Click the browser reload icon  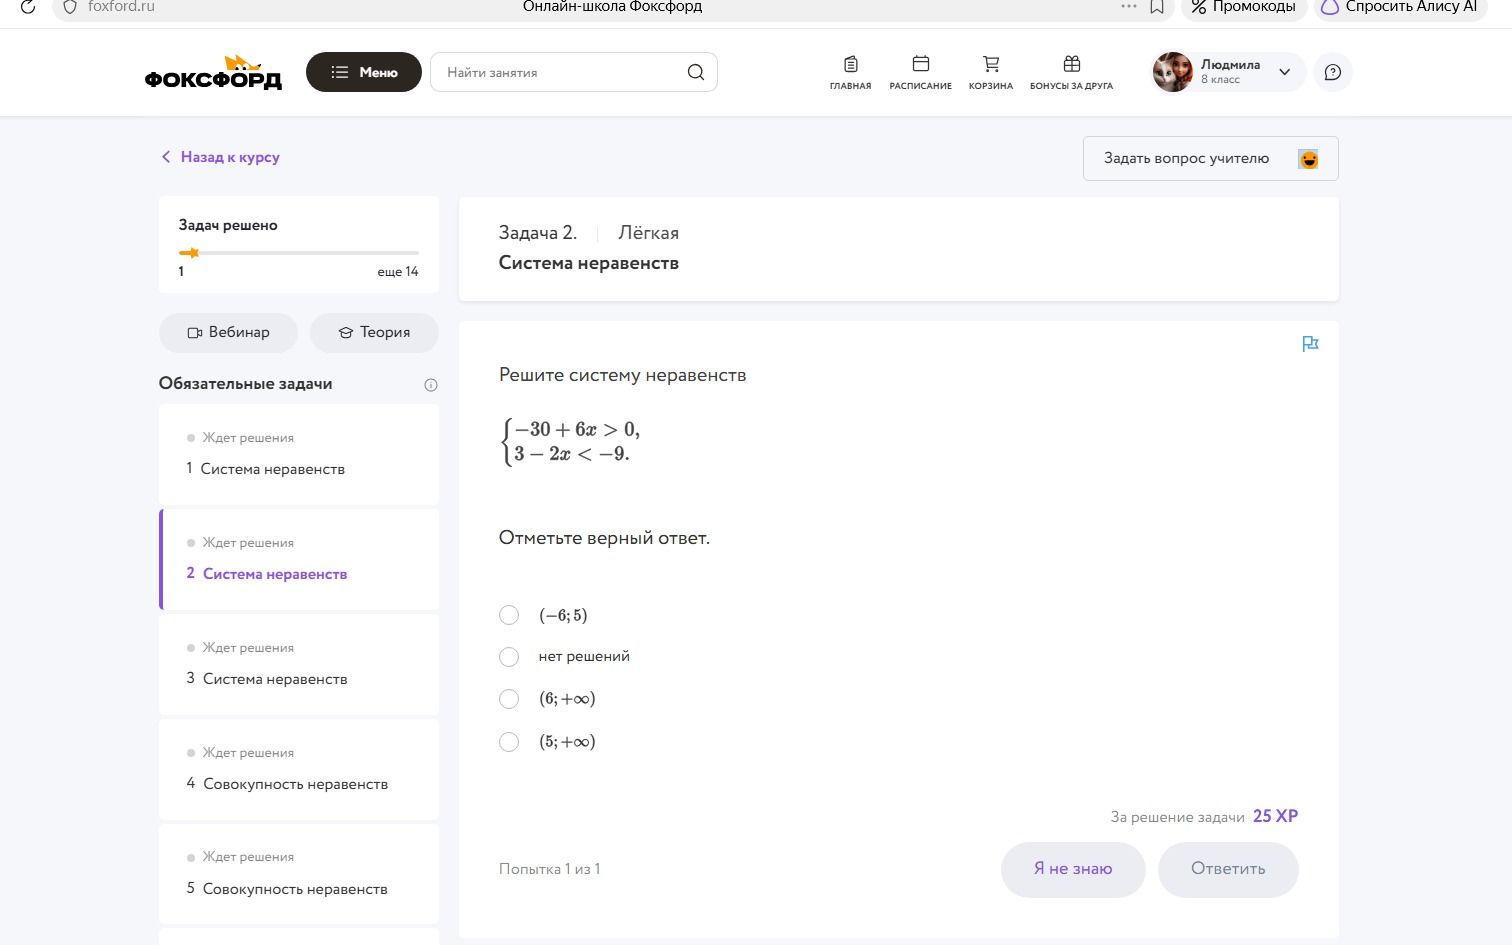[28, 7]
